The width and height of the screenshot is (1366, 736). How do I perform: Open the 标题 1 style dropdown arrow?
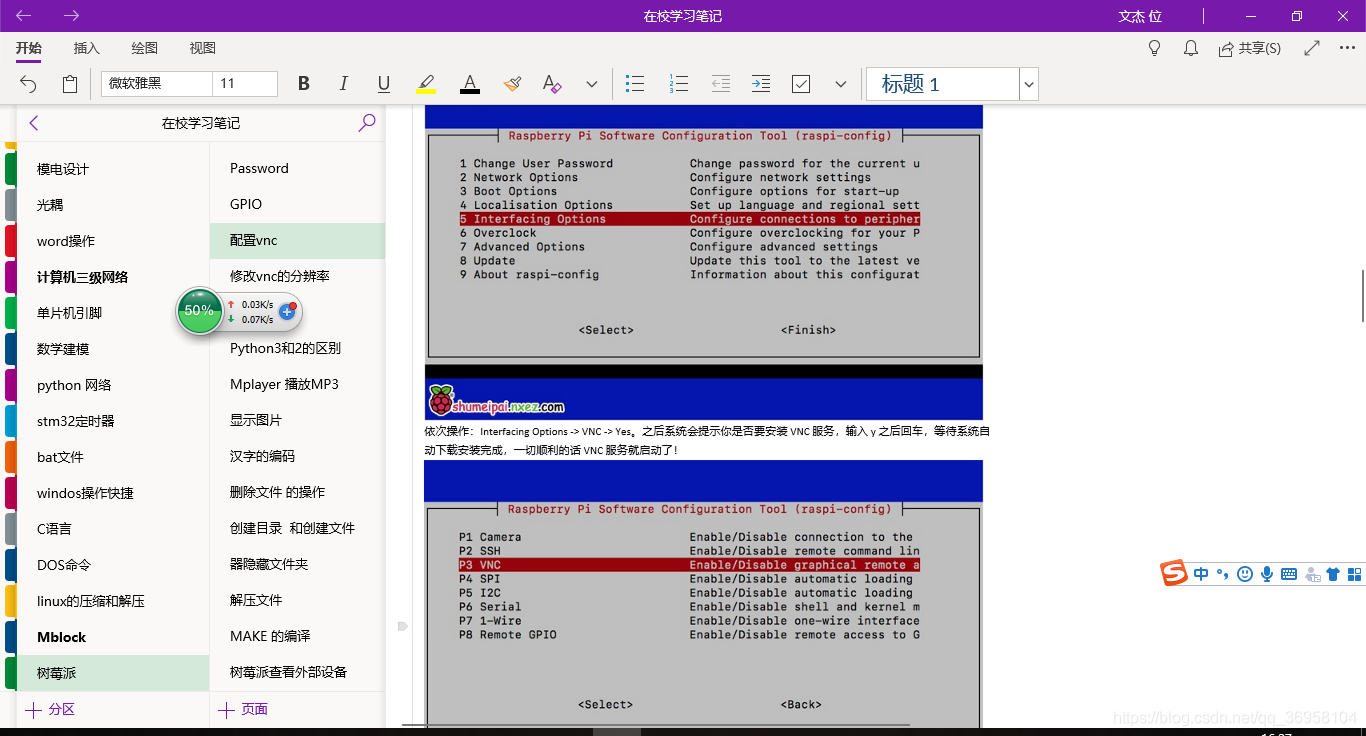(1029, 84)
